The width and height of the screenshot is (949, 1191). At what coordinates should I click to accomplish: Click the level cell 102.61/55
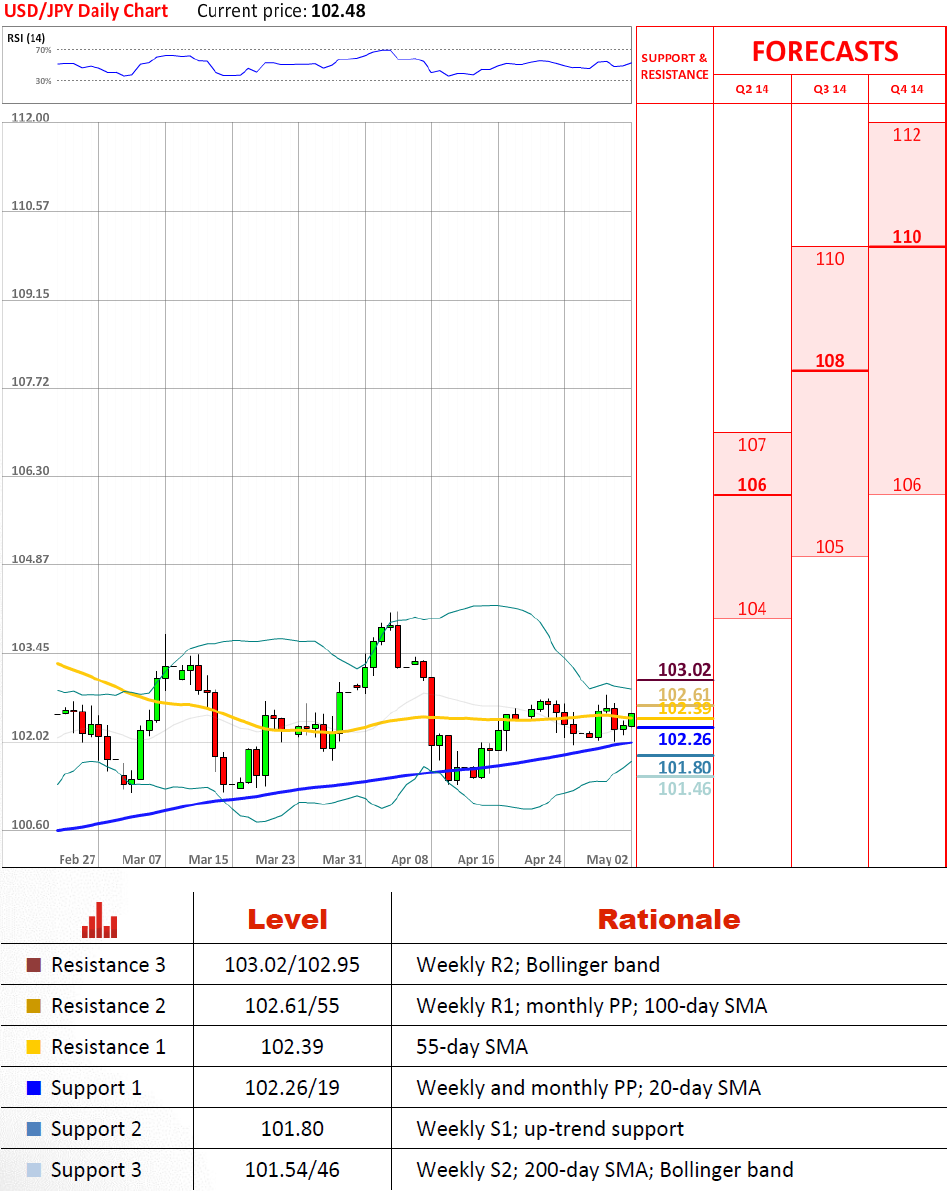pyautogui.click(x=292, y=1006)
